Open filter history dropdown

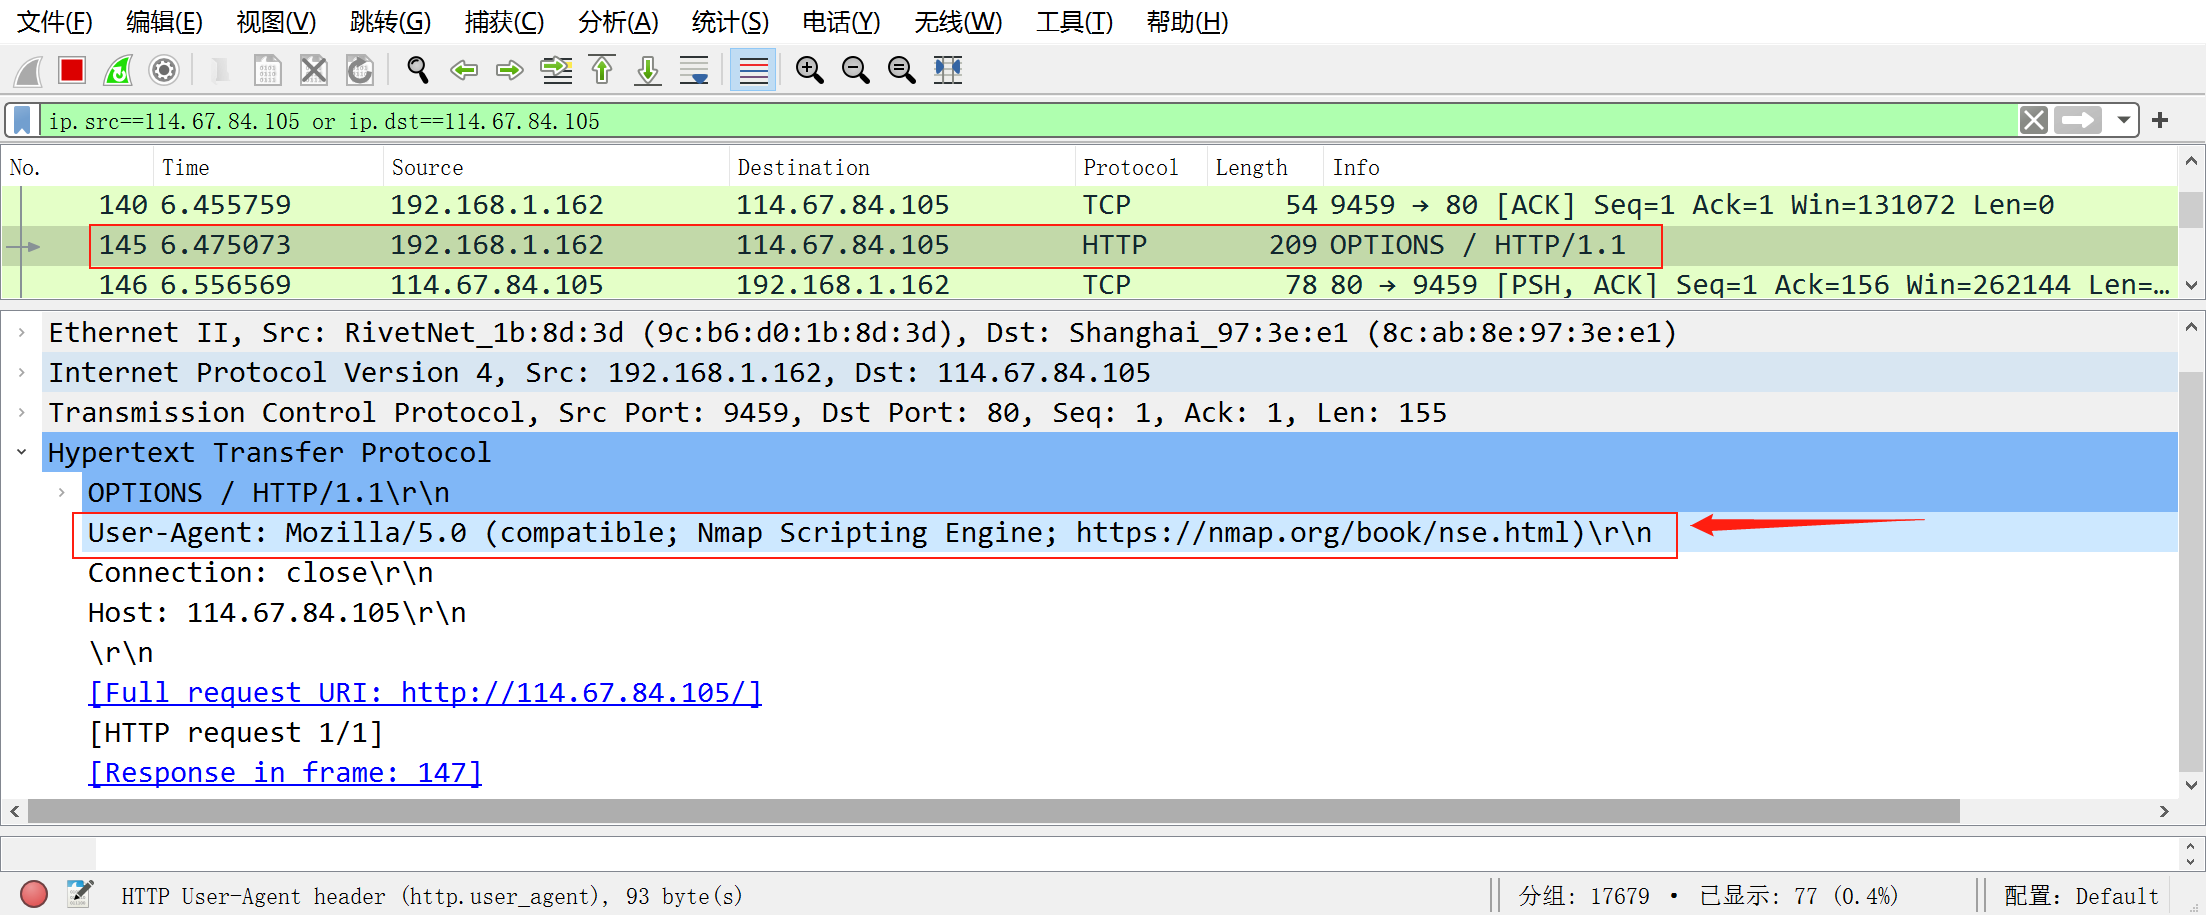tap(2122, 120)
